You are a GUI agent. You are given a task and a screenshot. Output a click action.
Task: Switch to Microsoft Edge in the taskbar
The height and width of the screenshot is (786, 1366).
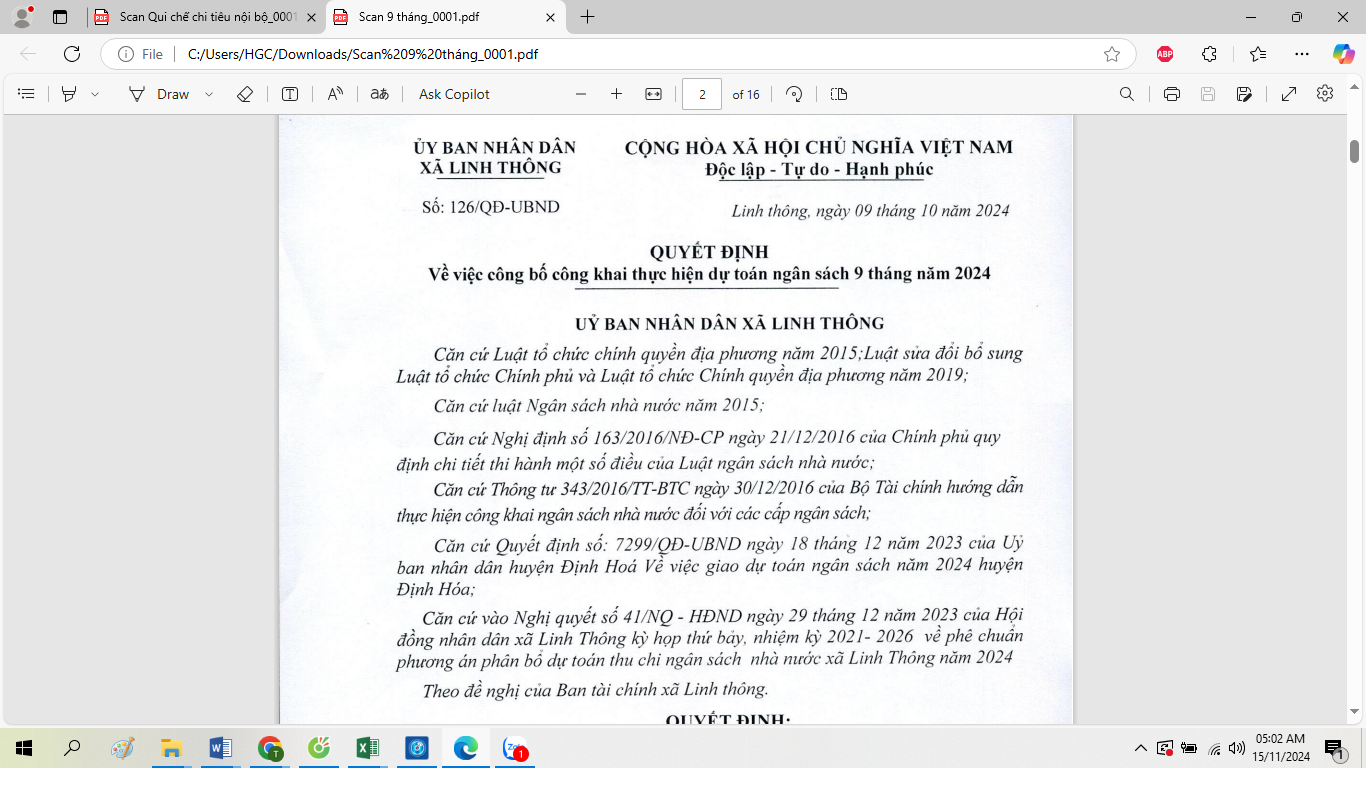[466, 747]
